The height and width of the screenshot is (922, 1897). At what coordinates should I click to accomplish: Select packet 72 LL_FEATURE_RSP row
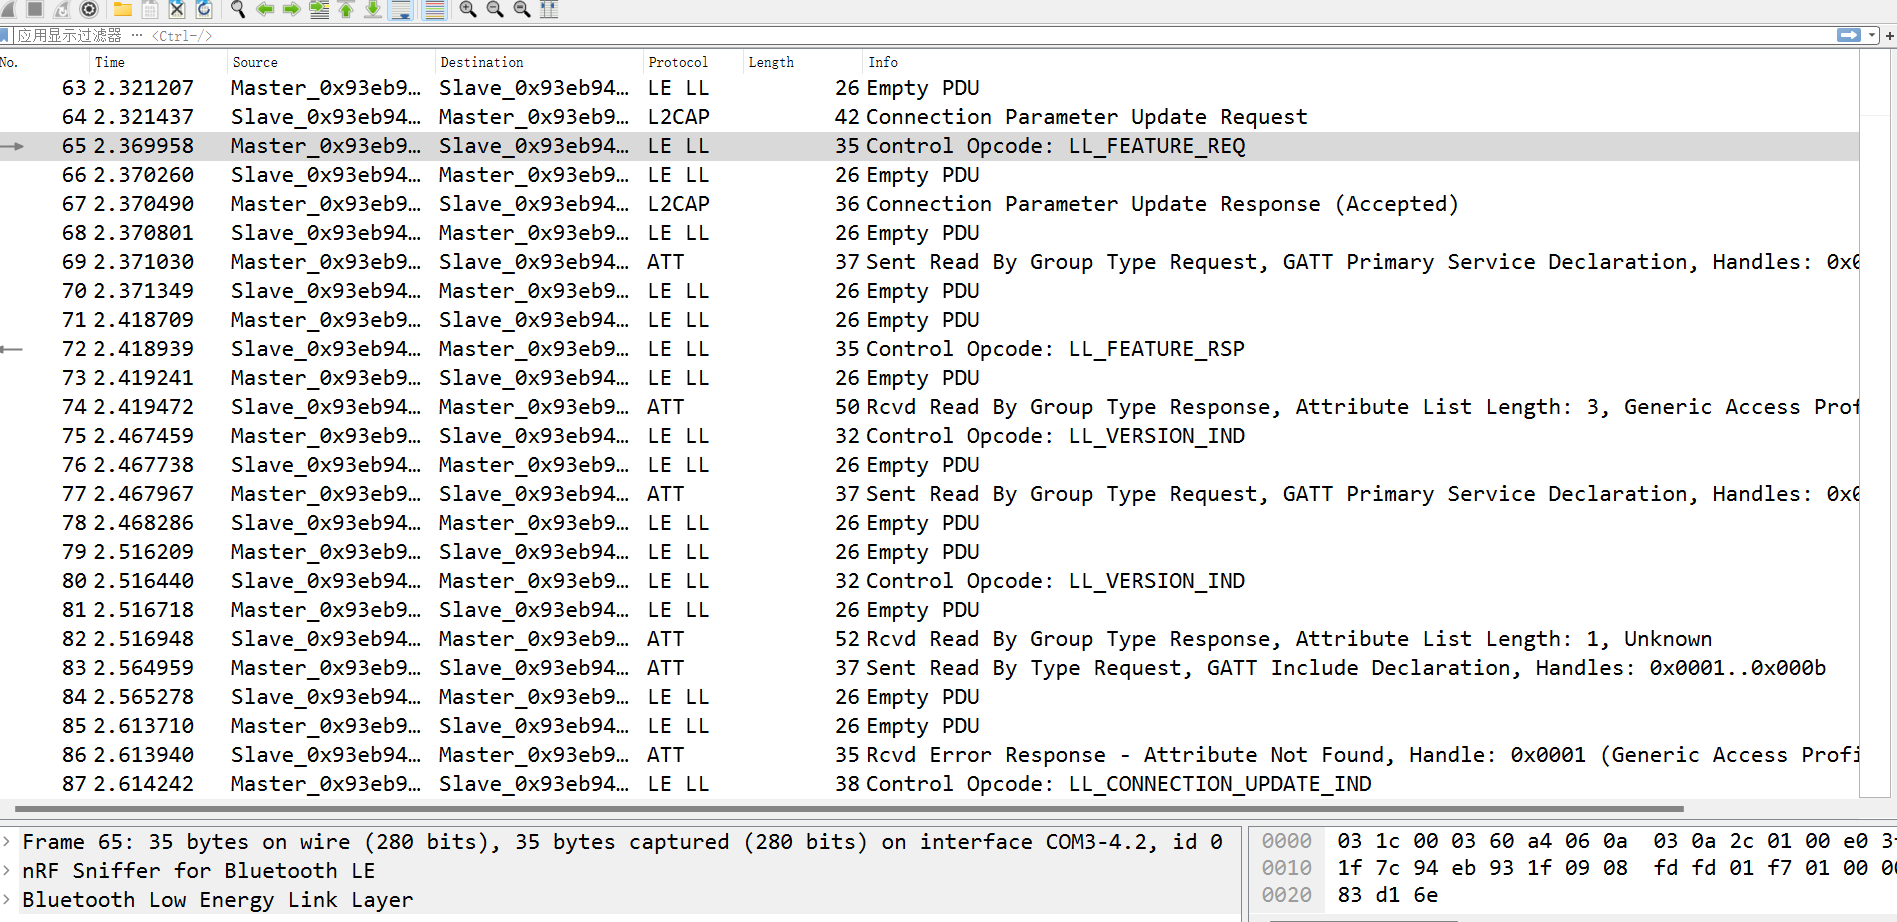coord(929,349)
